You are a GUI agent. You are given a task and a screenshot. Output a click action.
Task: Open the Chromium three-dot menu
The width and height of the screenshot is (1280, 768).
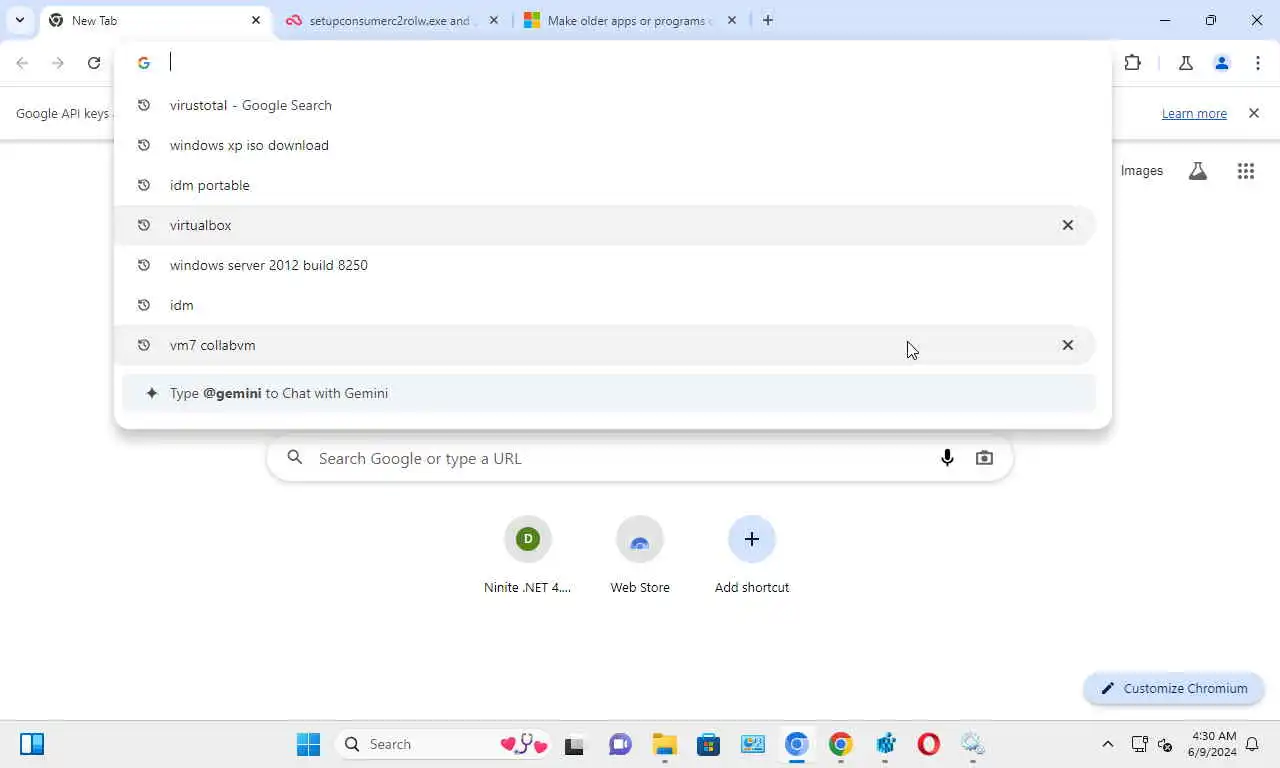tap(1258, 63)
